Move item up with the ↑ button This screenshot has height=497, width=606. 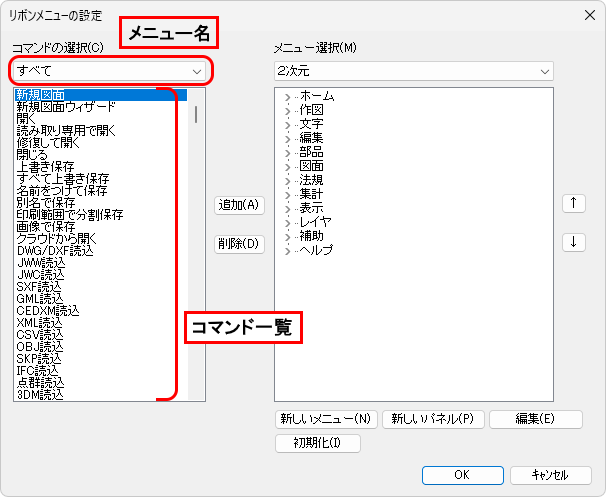(574, 203)
